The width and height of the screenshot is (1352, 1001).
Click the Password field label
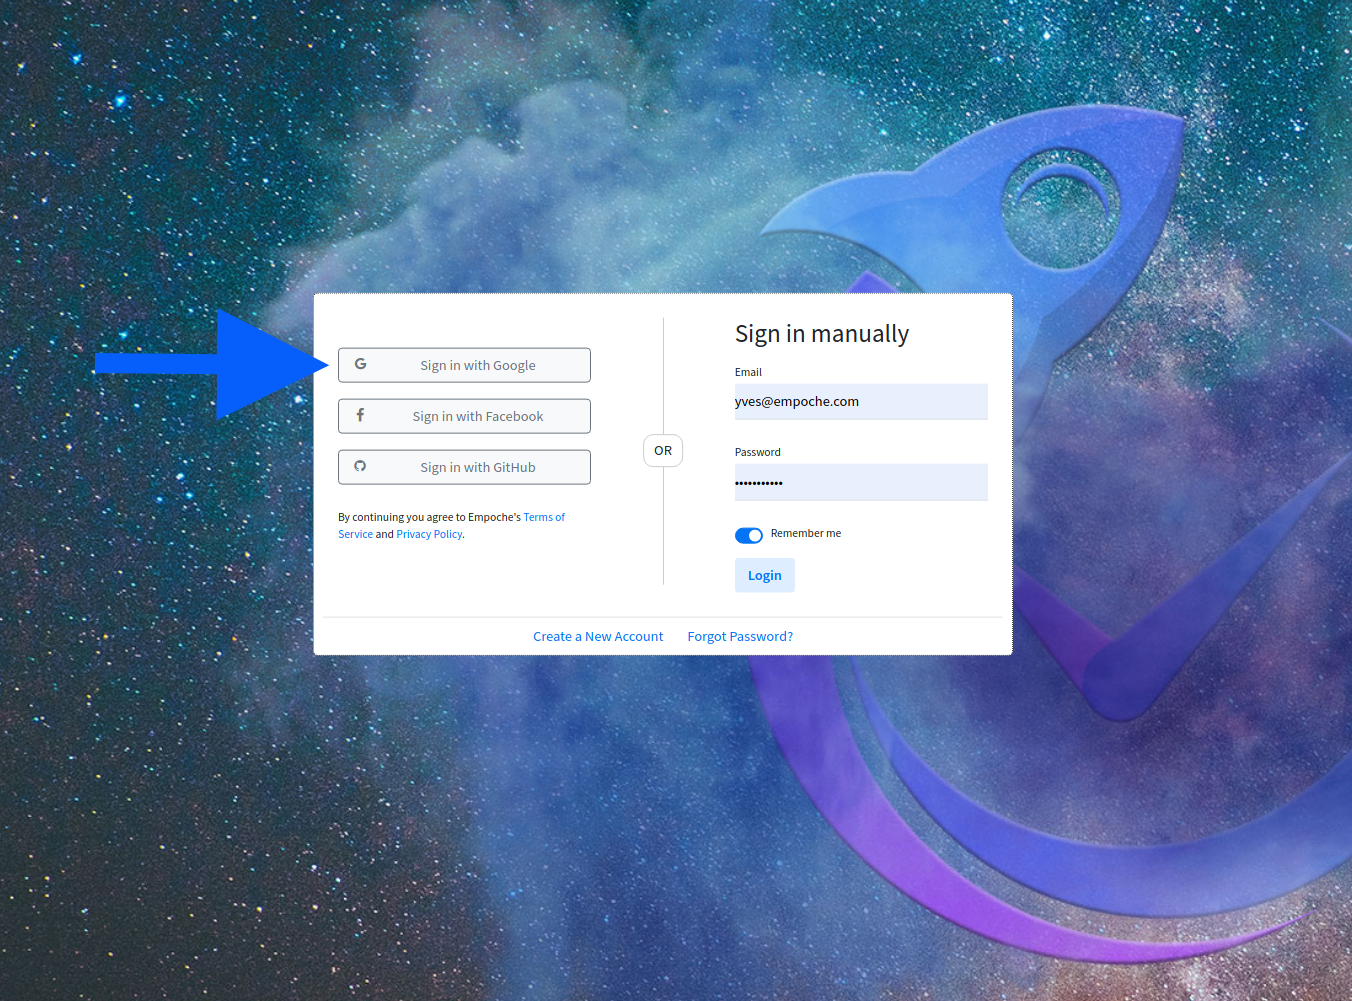pos(758,452)
